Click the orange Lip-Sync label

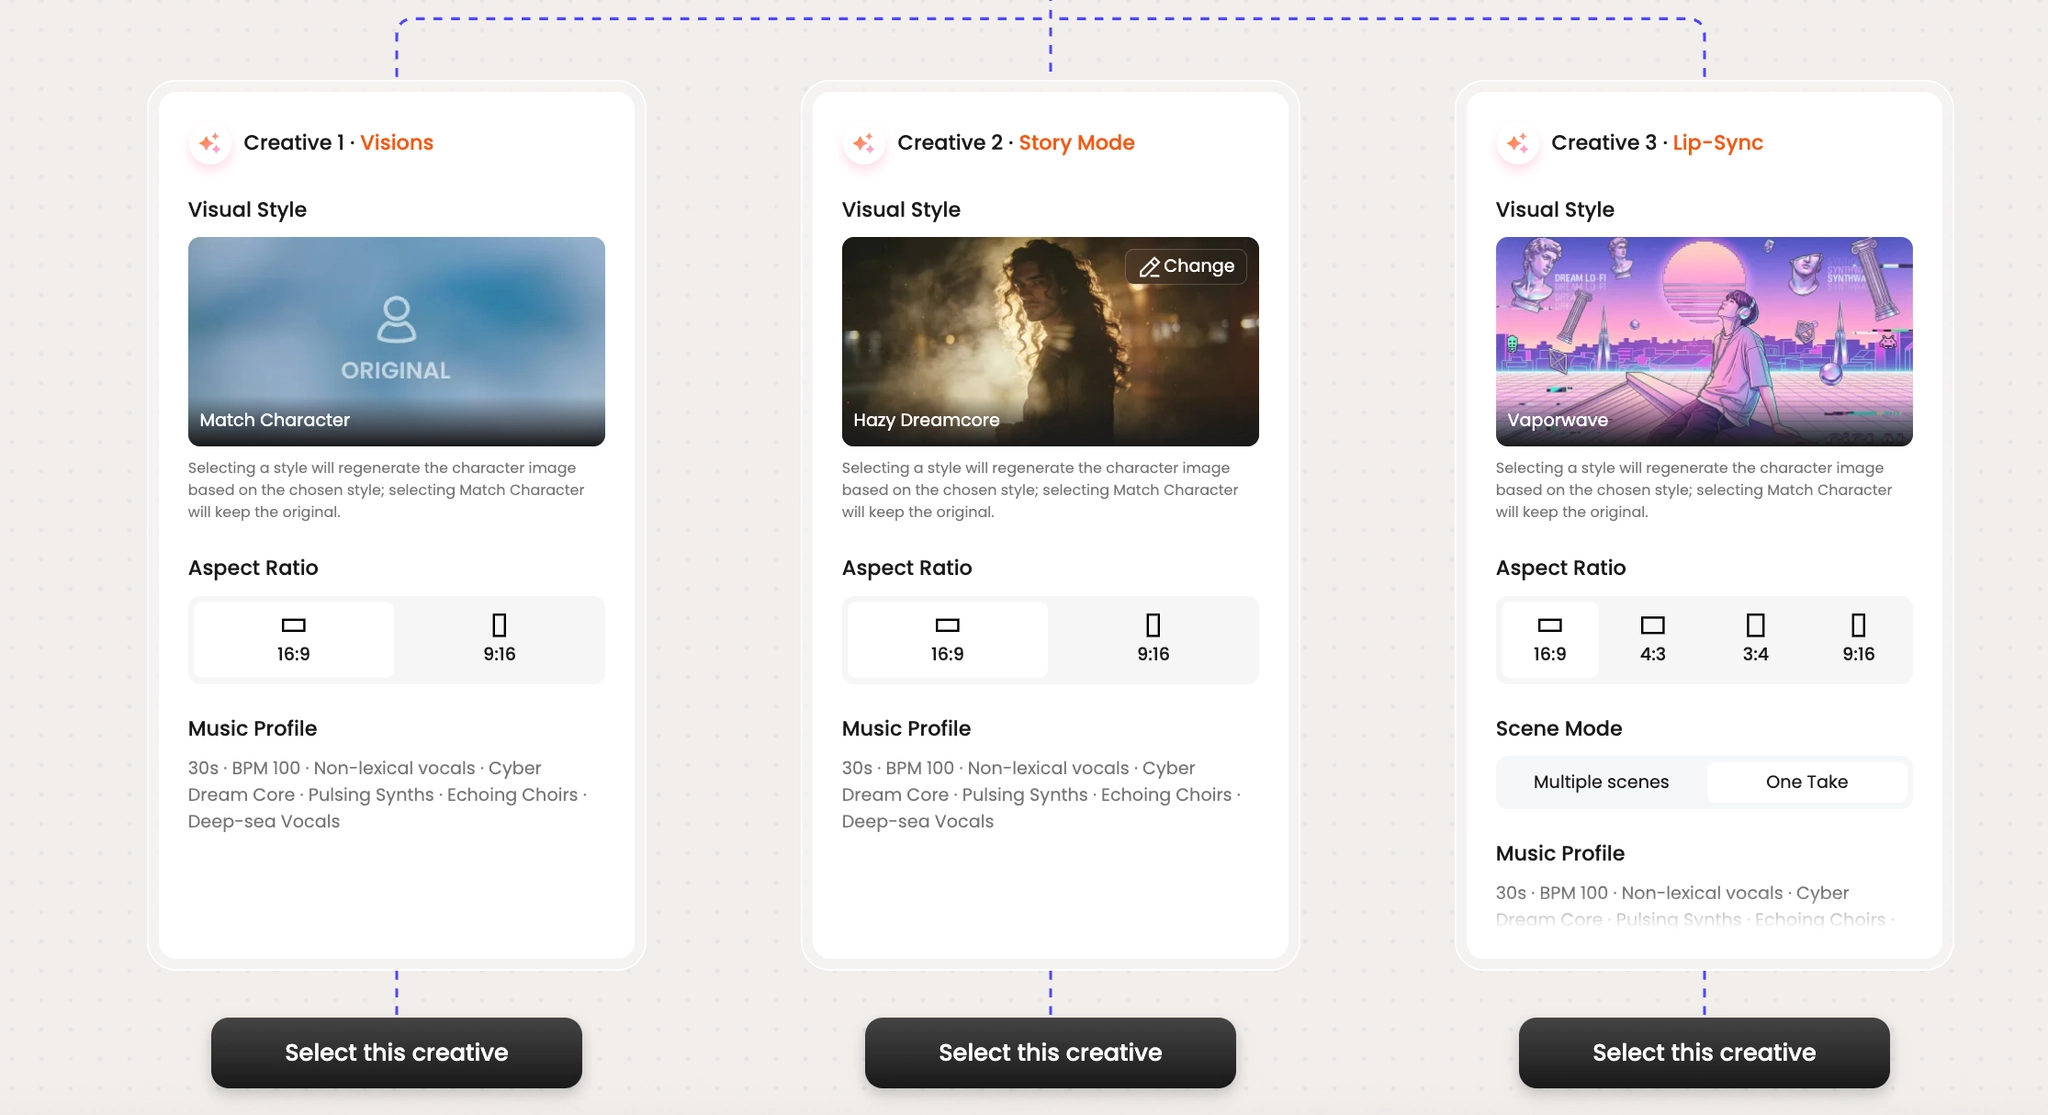tap(1718, 143)
